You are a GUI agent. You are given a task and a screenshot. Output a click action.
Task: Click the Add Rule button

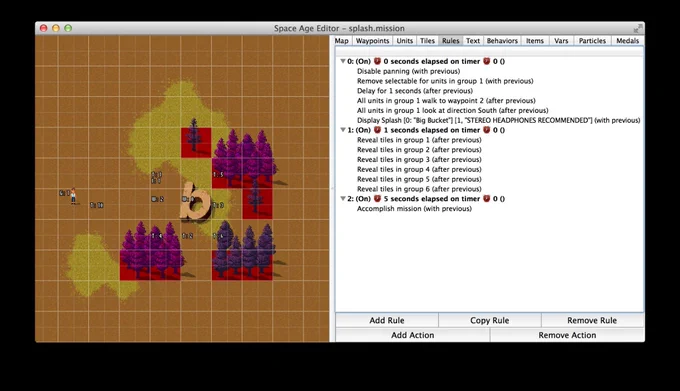(387, 320)
